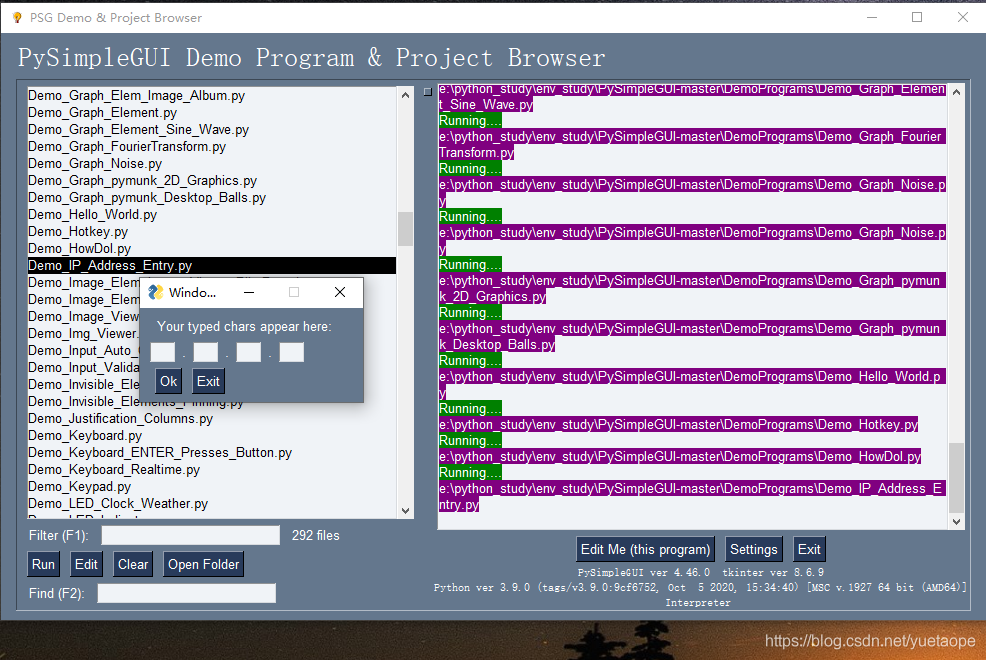Click the file list scrollbar thumb
Viewport: 986px width, 660px height.
(x=406, y=229)
